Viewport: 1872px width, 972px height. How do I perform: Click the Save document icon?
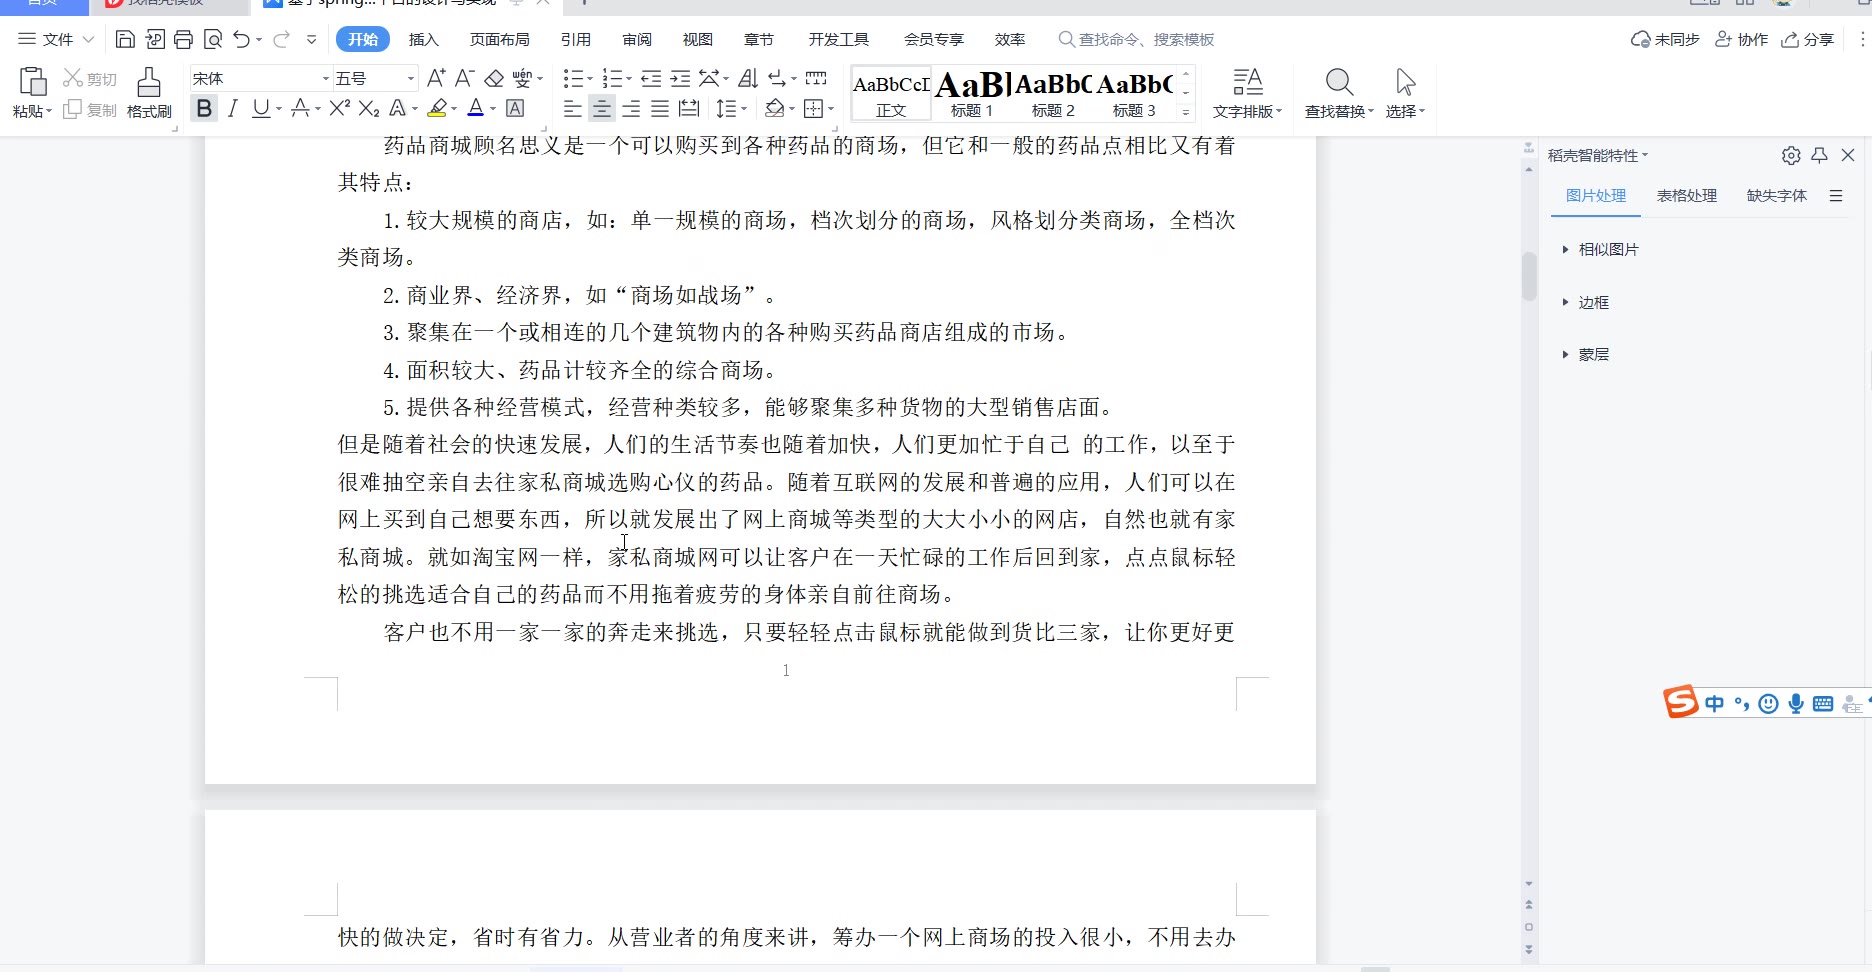[x=125, y=39]
